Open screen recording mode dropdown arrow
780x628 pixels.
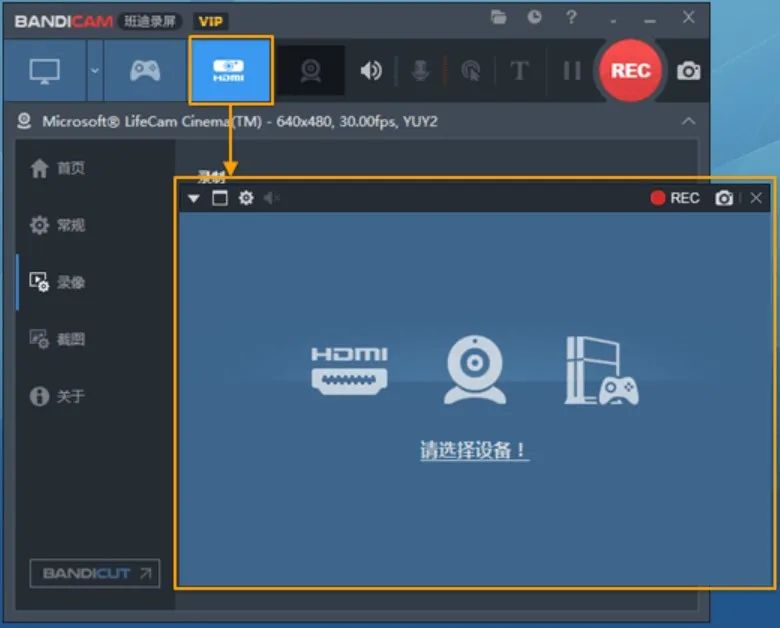point(95,71)
